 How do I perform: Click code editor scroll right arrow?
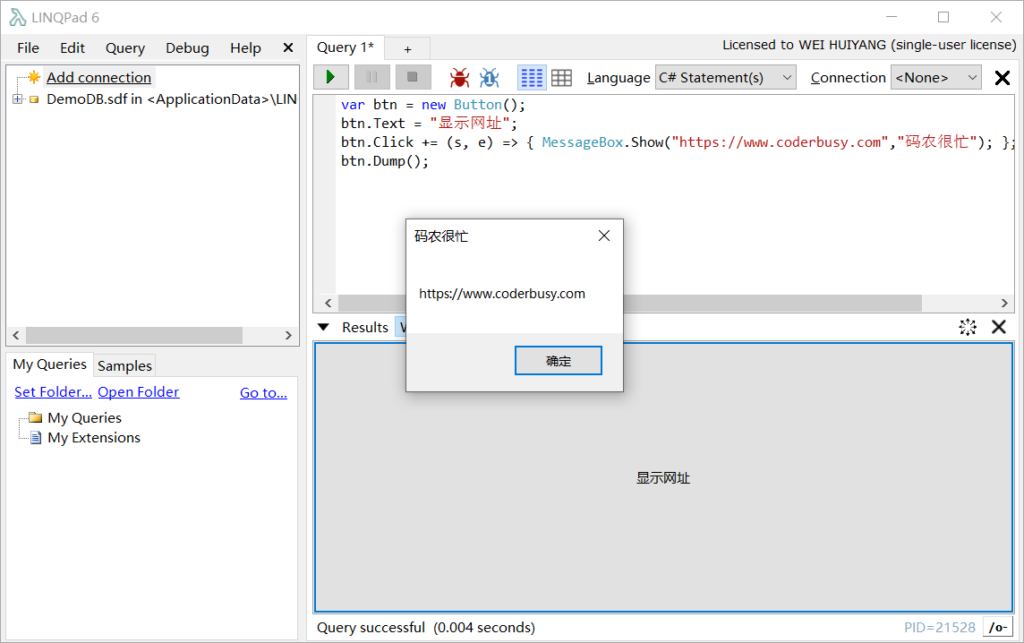pyautogui.click(x=1004, y=303)
